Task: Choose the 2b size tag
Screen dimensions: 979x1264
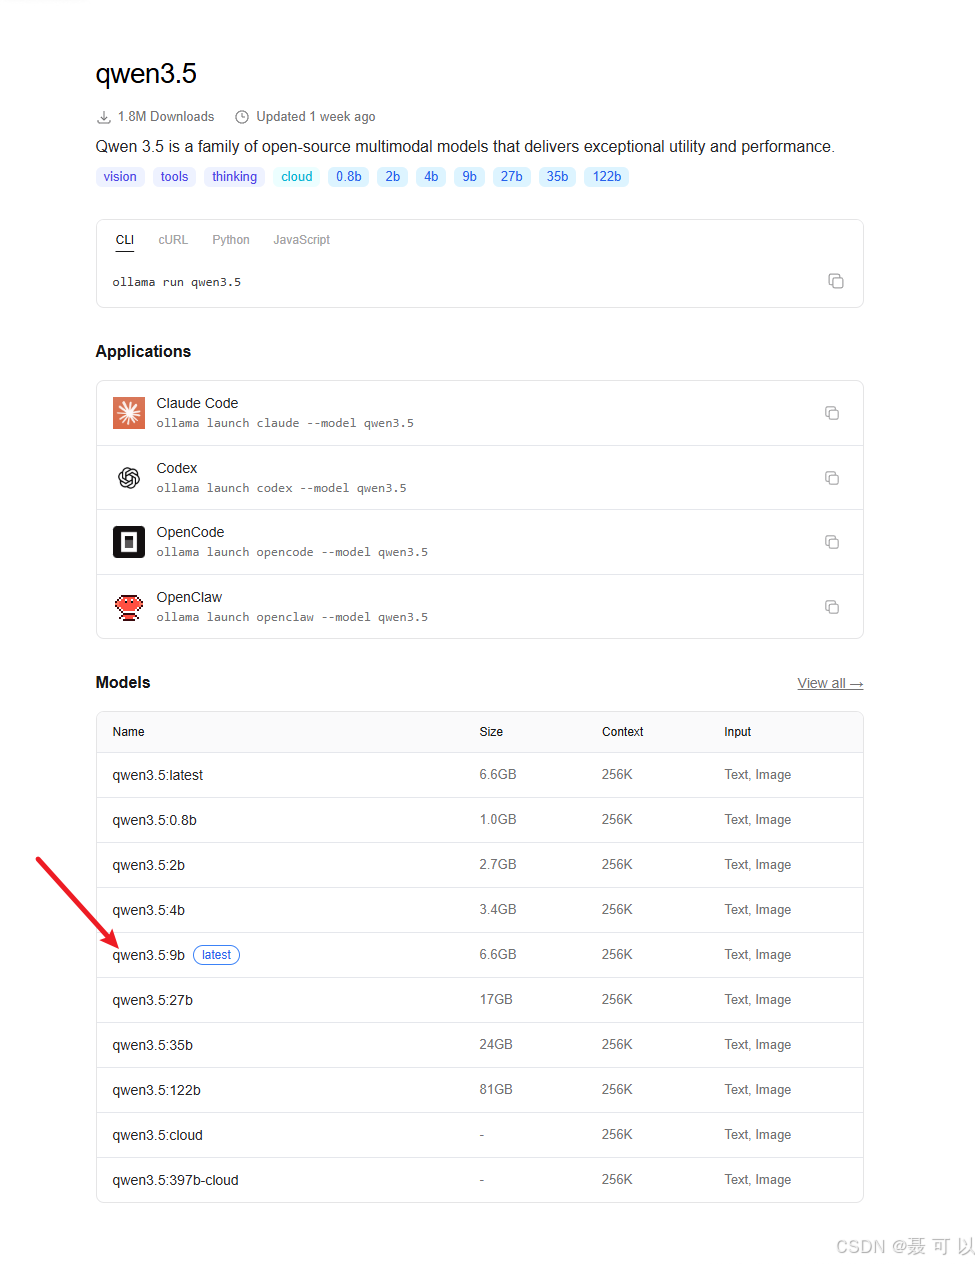Action: (x=393, y=177)
